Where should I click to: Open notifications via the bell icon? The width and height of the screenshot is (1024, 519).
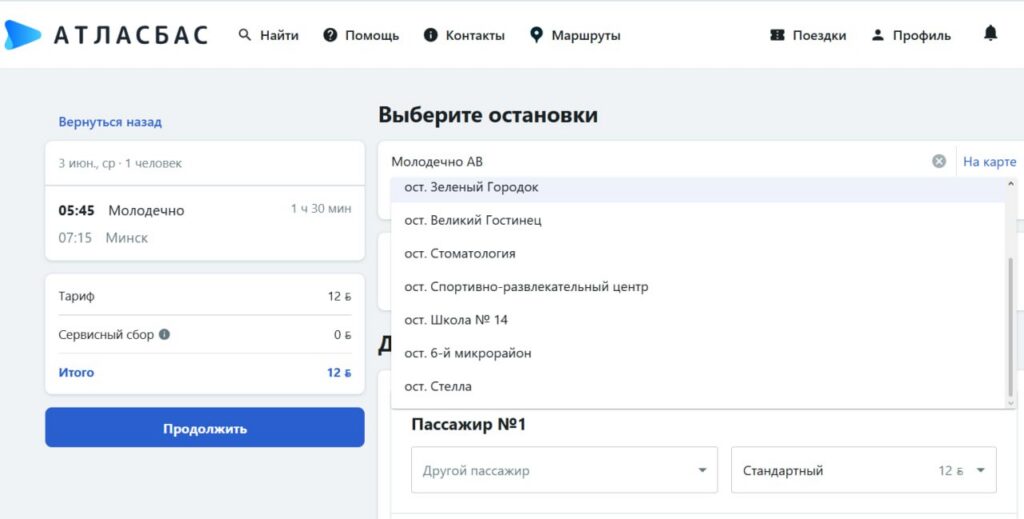coord(991,33)
